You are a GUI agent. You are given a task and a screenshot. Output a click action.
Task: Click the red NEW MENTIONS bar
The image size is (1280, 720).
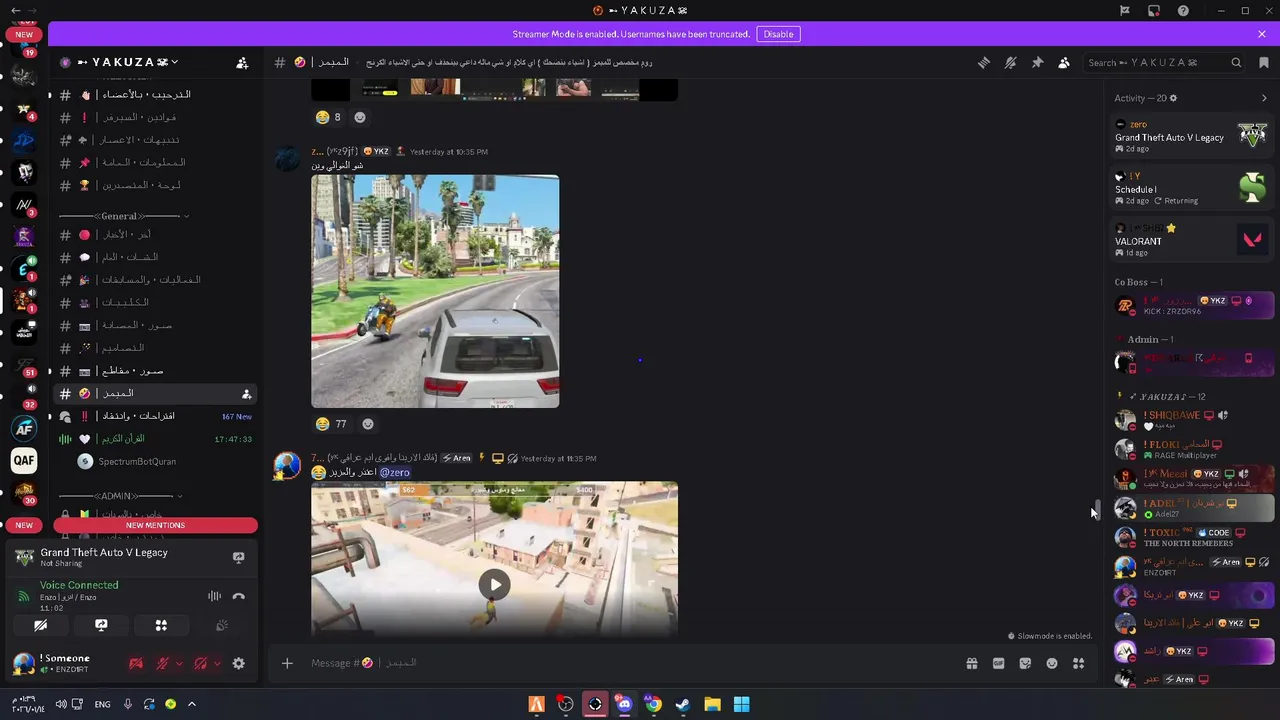click(x=155, y=525)
